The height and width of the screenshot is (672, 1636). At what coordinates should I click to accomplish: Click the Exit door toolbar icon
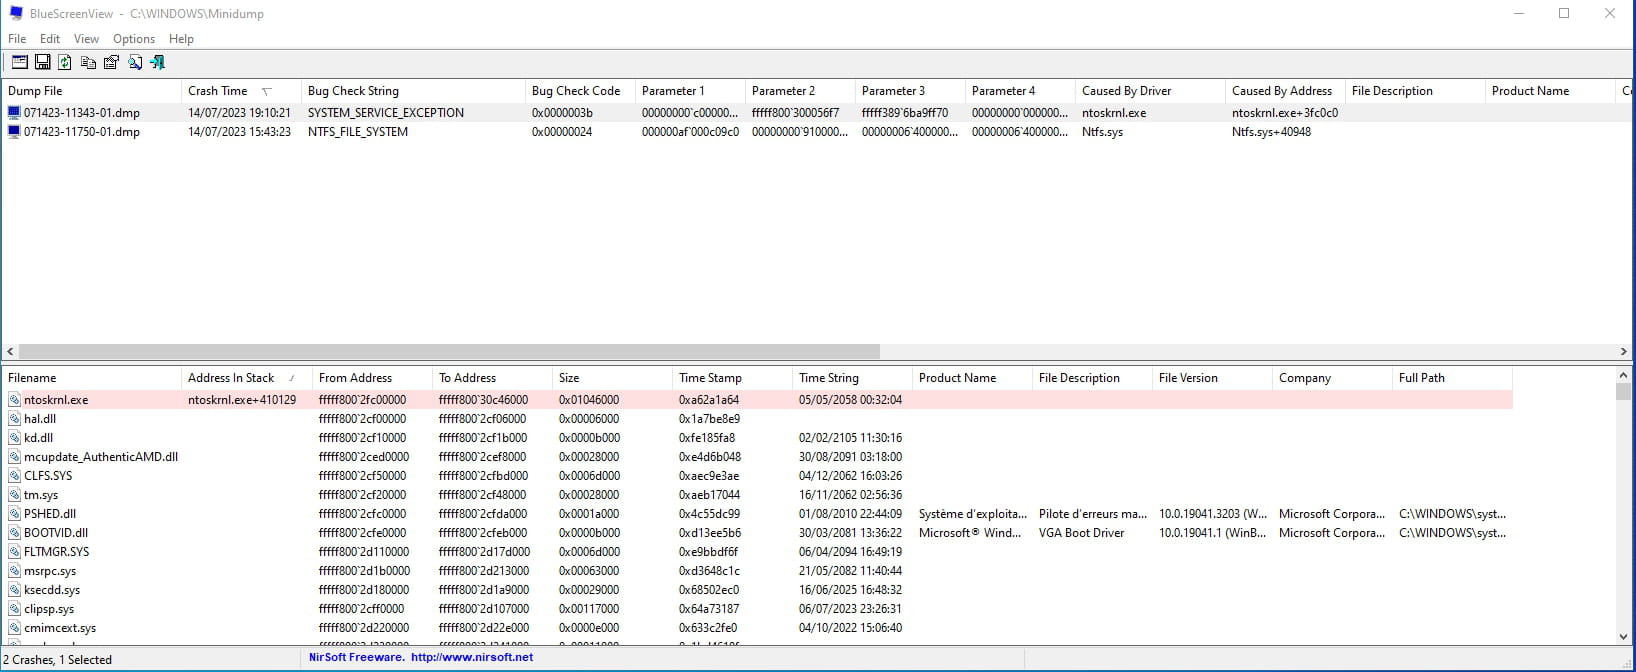coord(157,62)
